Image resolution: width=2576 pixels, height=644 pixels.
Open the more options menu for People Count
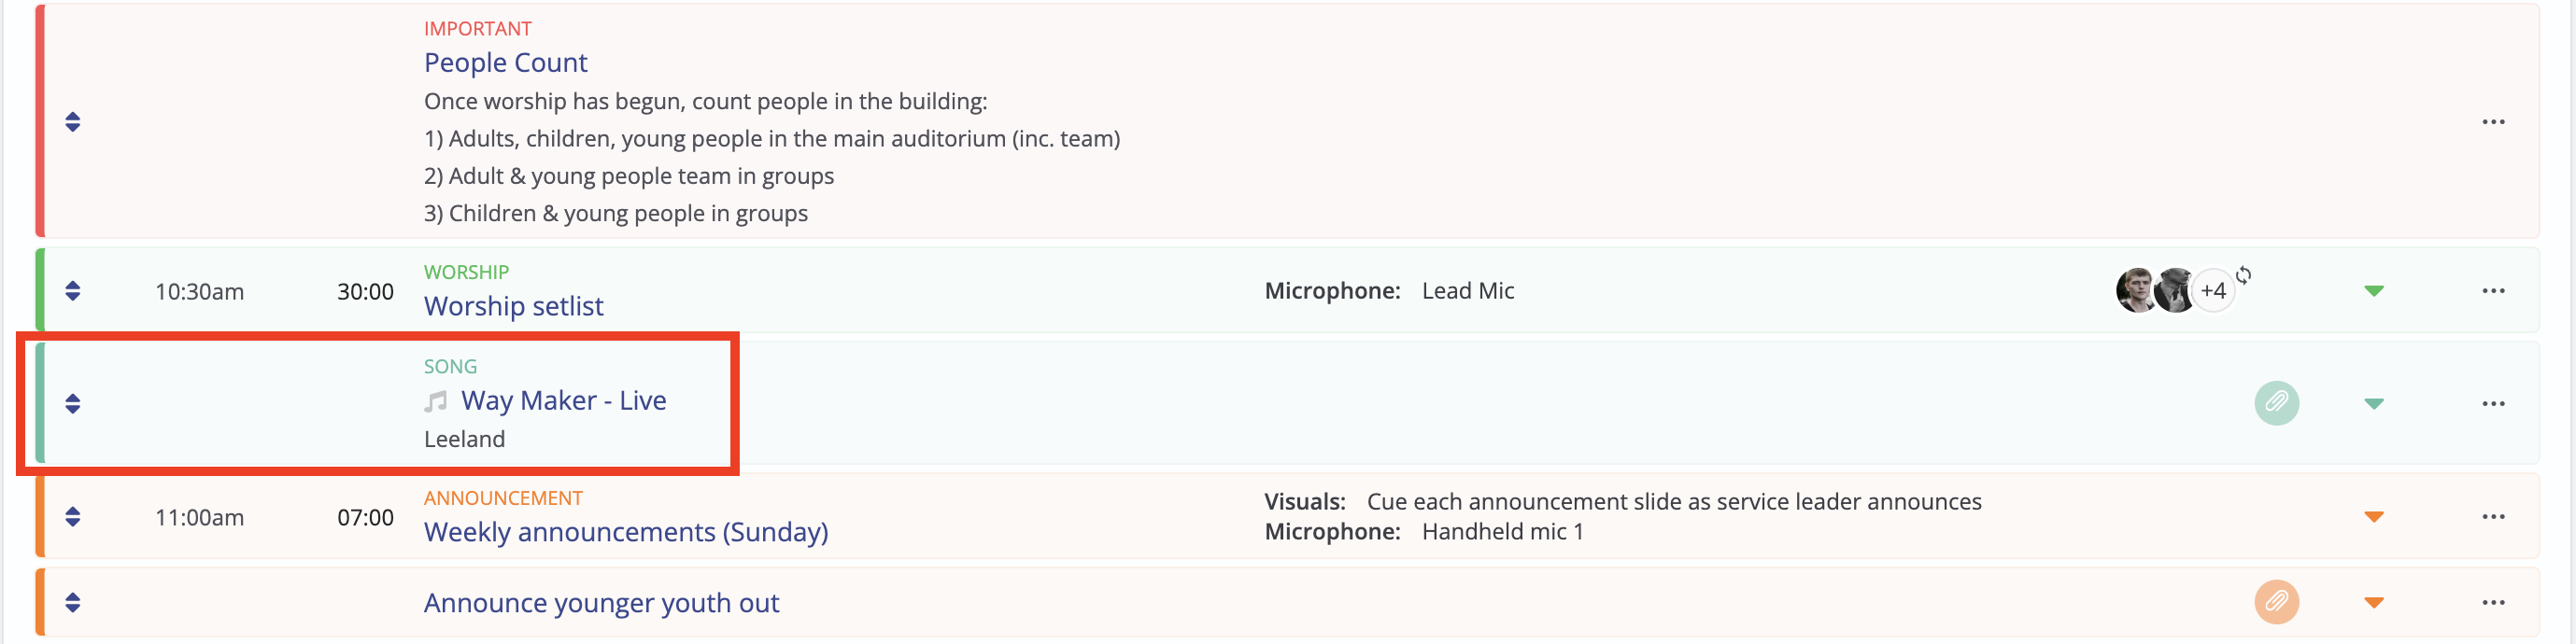coord(2493,122)
